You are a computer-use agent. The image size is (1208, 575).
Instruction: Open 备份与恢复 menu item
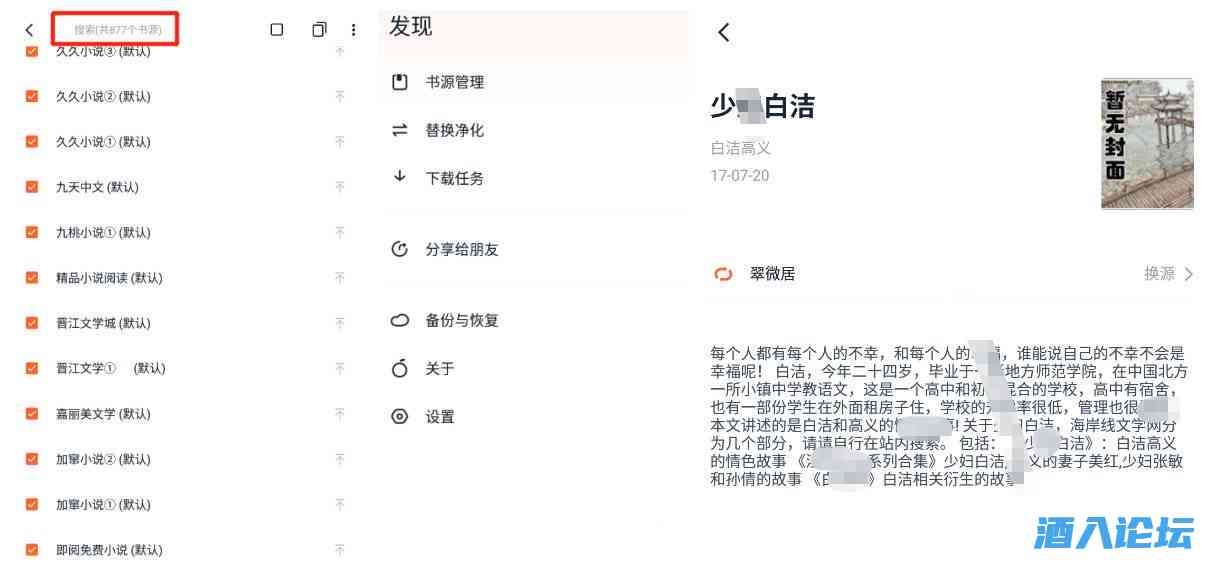click(x=461, y=321)
